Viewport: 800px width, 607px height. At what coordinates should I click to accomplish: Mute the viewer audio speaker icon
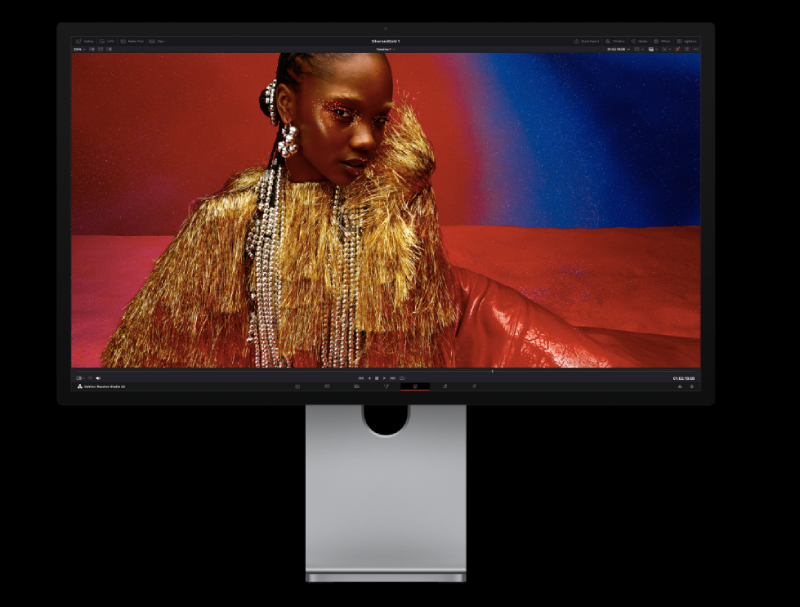[x=98, y=378]
